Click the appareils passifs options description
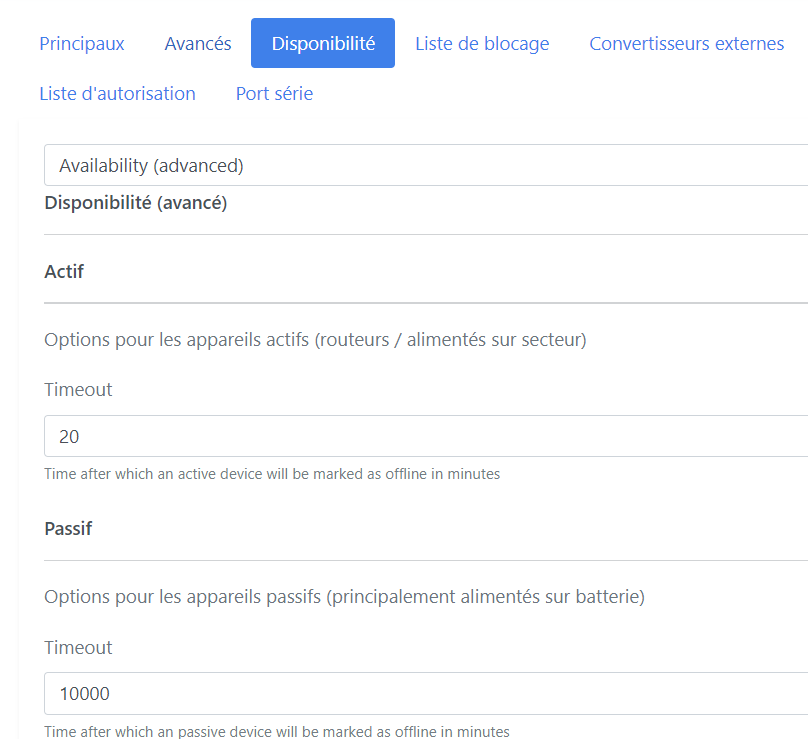Screen dimensions: 808x739 [344, 596]
